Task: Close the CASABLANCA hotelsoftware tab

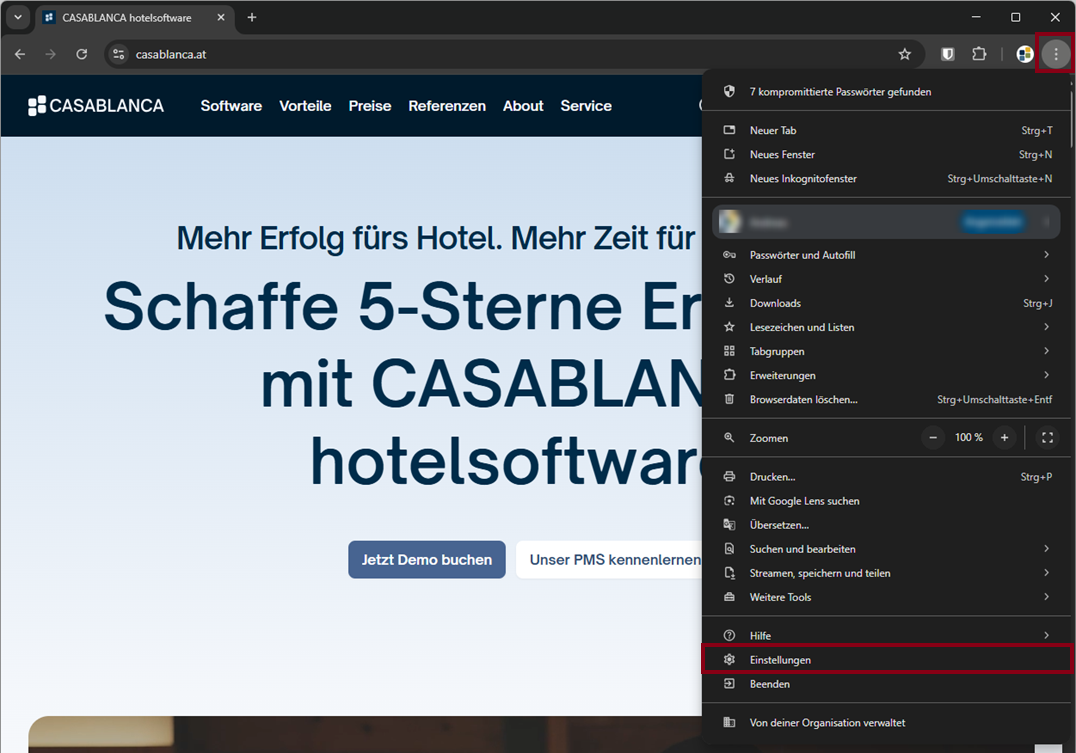Action: click(221, 17)
